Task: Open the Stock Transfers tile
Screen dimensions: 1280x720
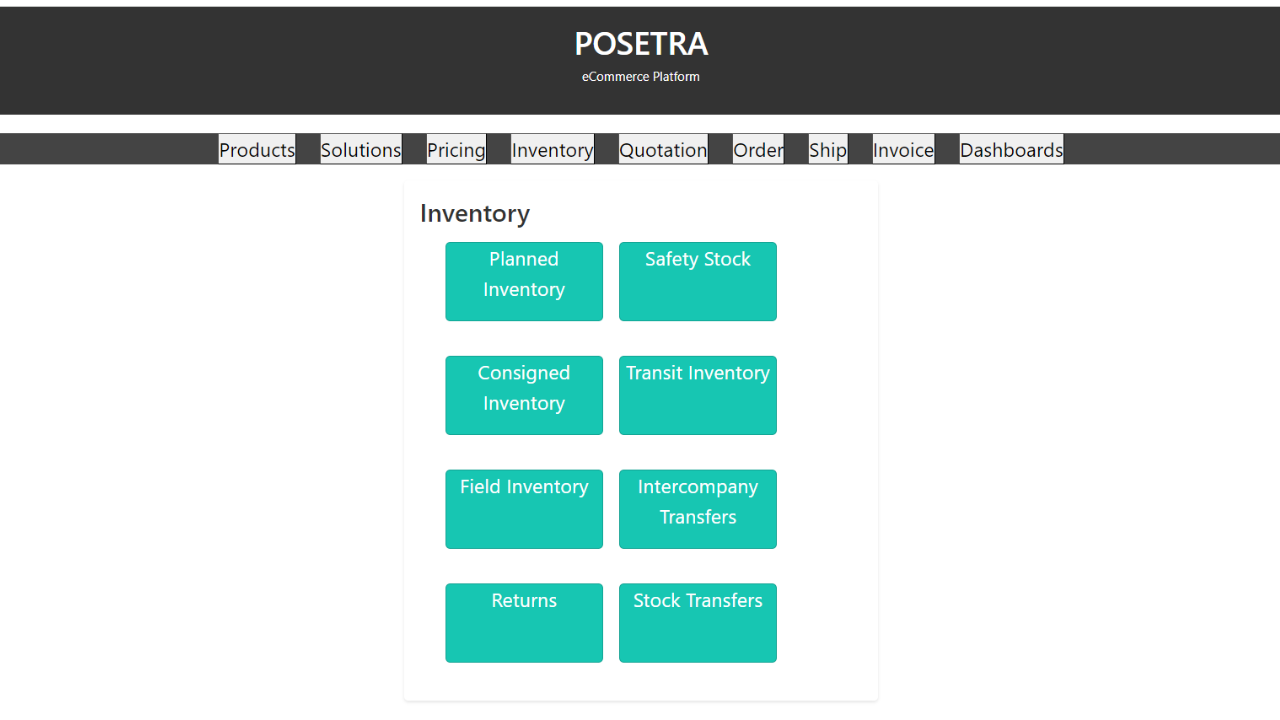Action: point(698,622)
